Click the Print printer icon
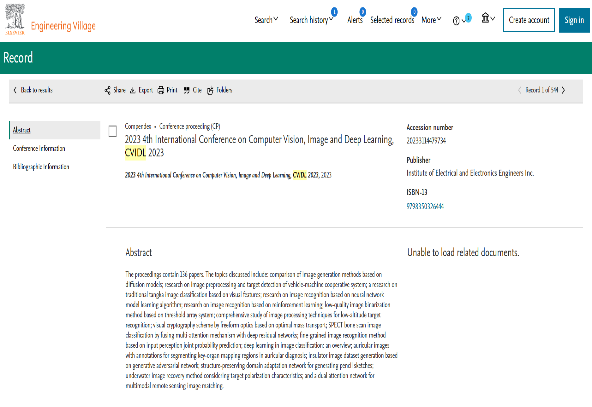Screen dimensions: 592x407 coord(160,90)
